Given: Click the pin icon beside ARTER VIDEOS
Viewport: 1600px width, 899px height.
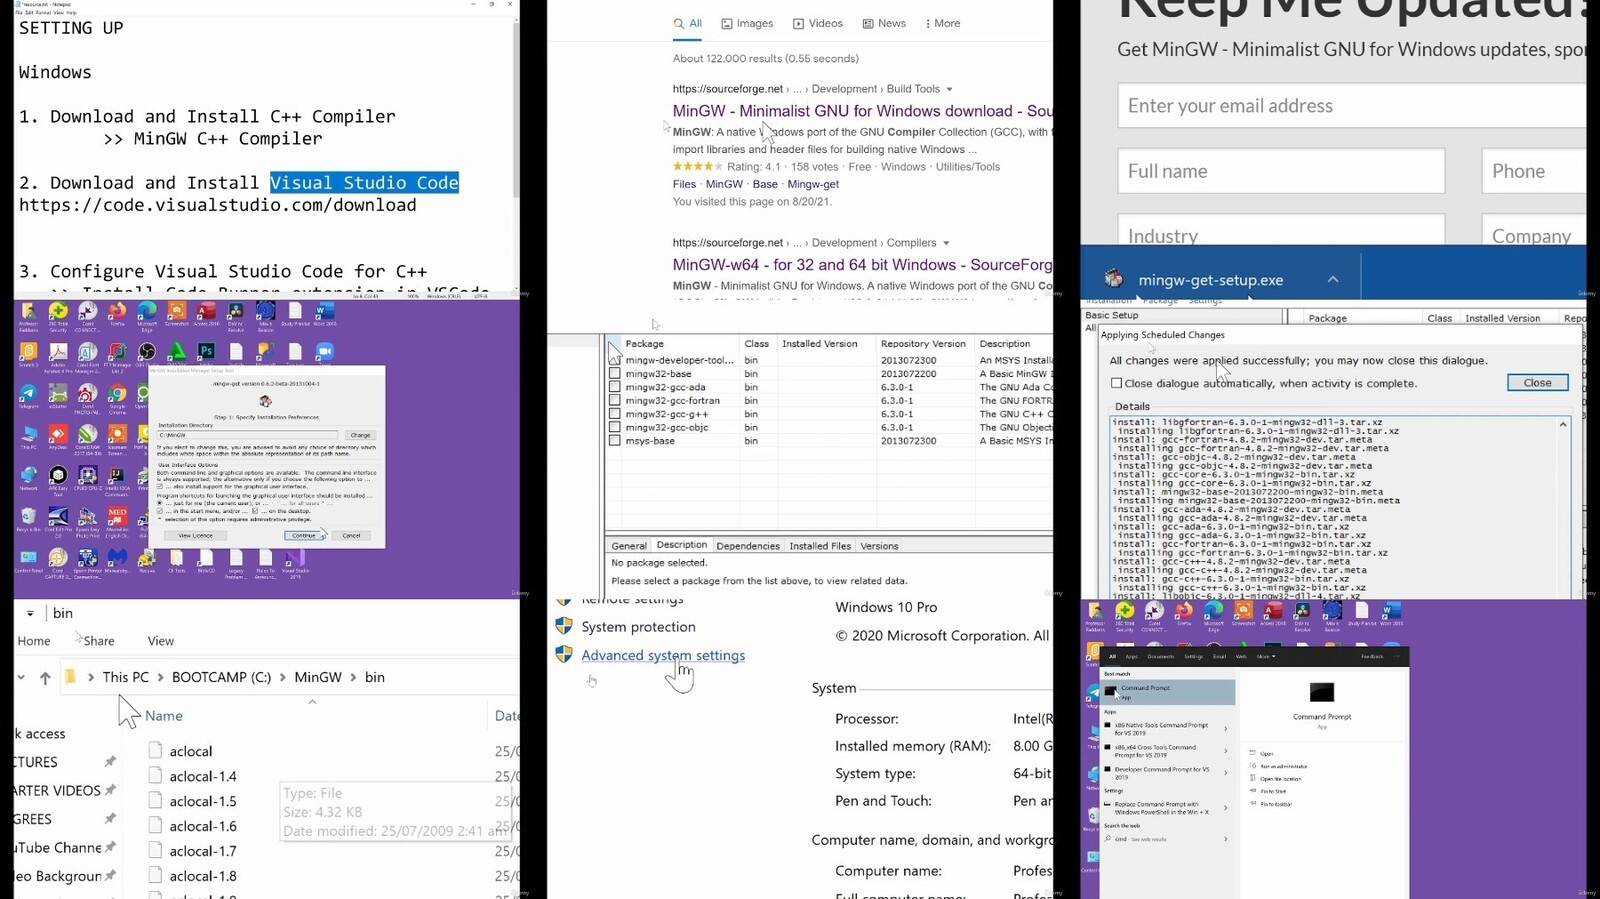Looking at the screenshot, I should pos(110,790).
